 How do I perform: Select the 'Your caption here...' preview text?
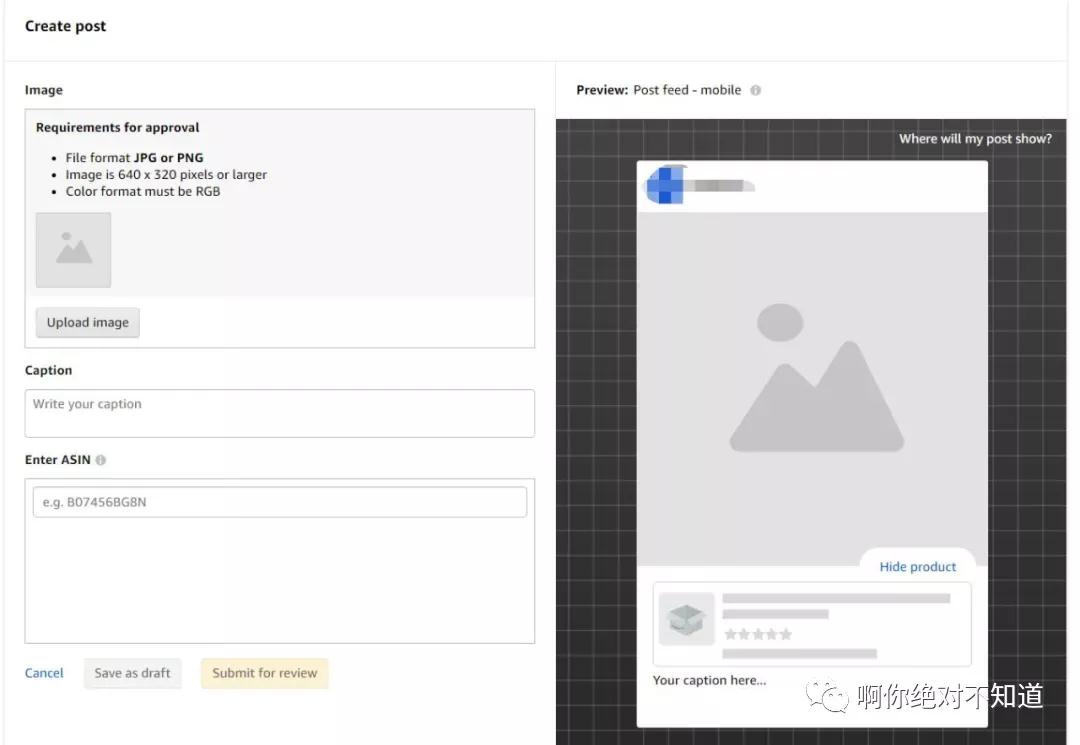tap(709, 681)
